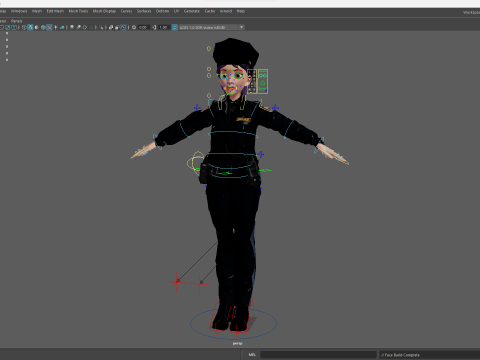Toggle X-Ray Active Components icon
Screen dimensions: 480x360
[x=117, y=27]
